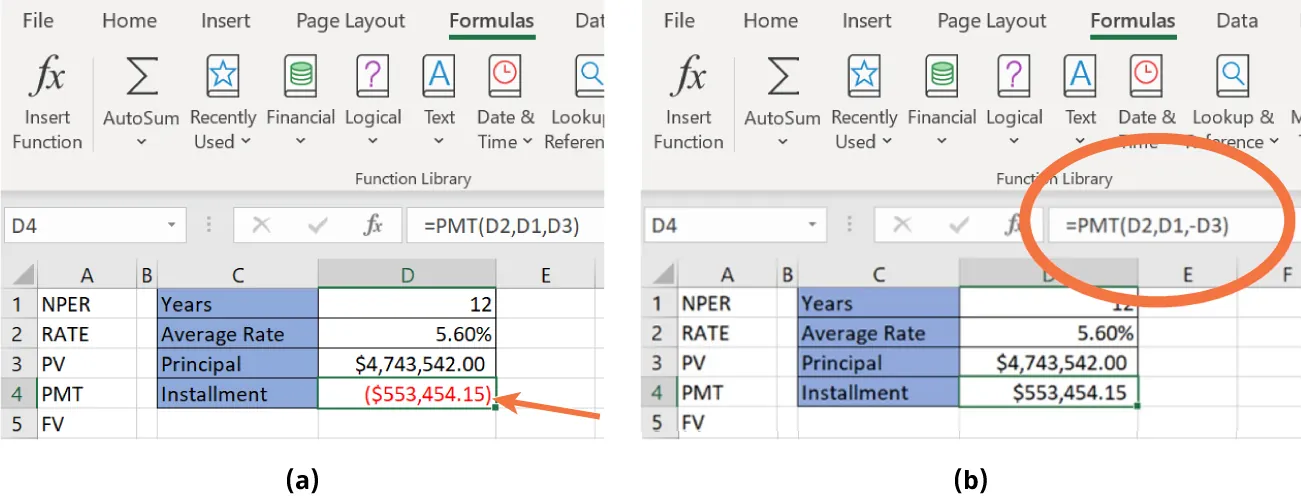Click Date & Time icon in panel (b)
The height and width of the screenshot is (499, 1301).
(1146, 78)
